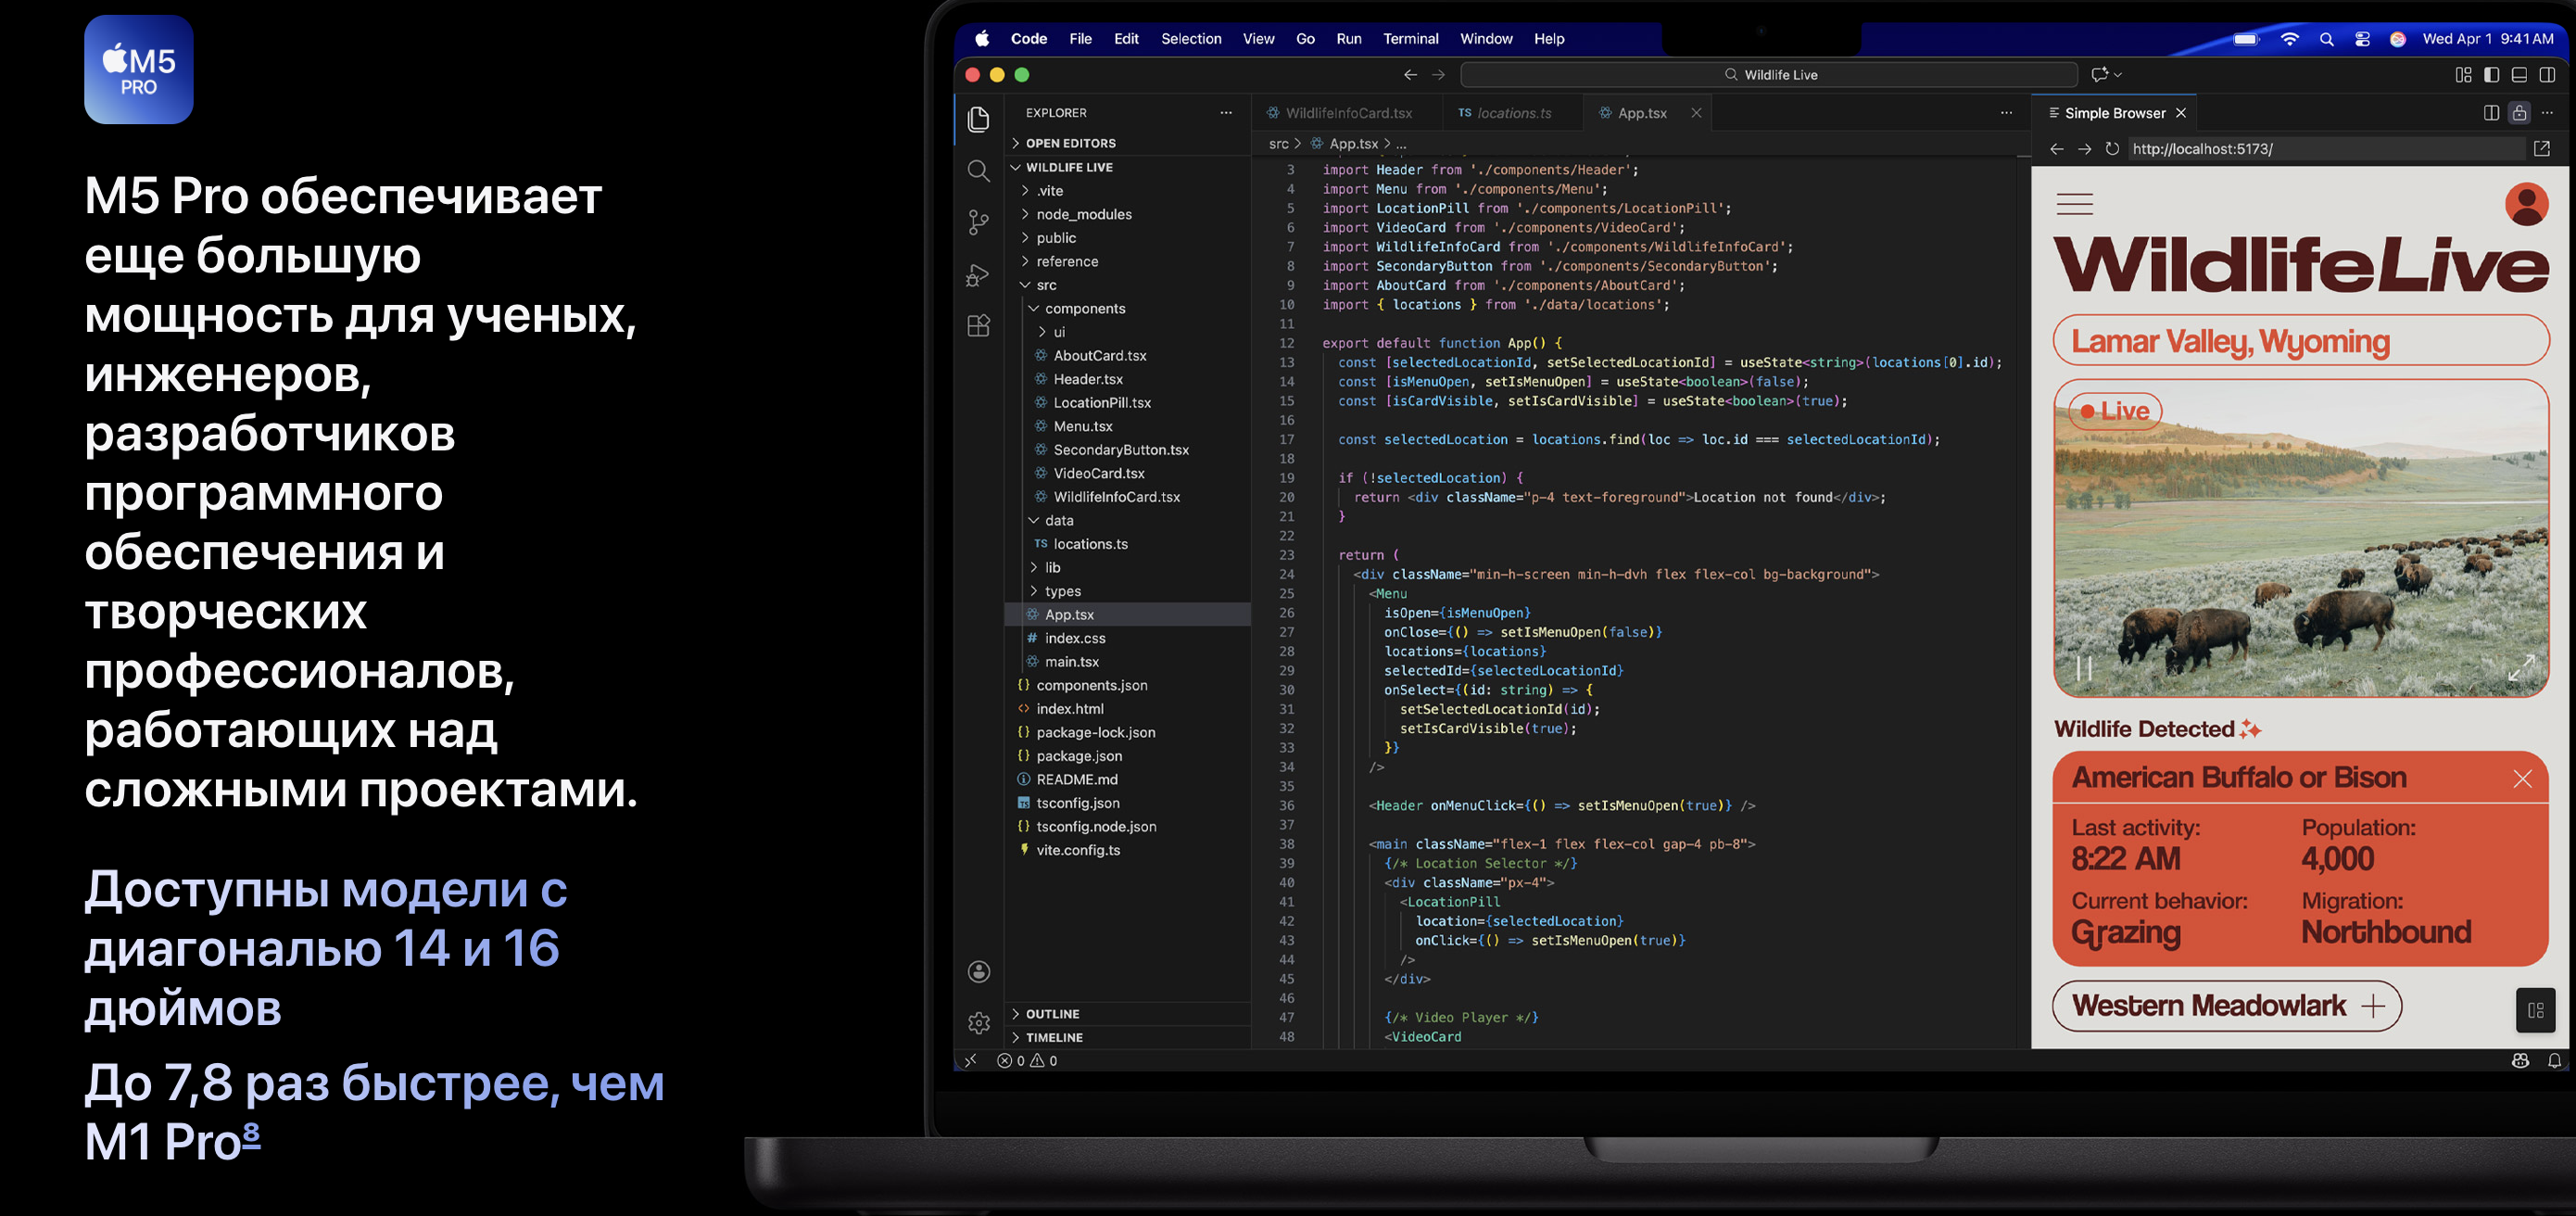Image resolution: width=2576 pixels, height=1216 pixels.
Task: Open browser page in external window
Action: pyautogui.click(x=2541, y=149)
